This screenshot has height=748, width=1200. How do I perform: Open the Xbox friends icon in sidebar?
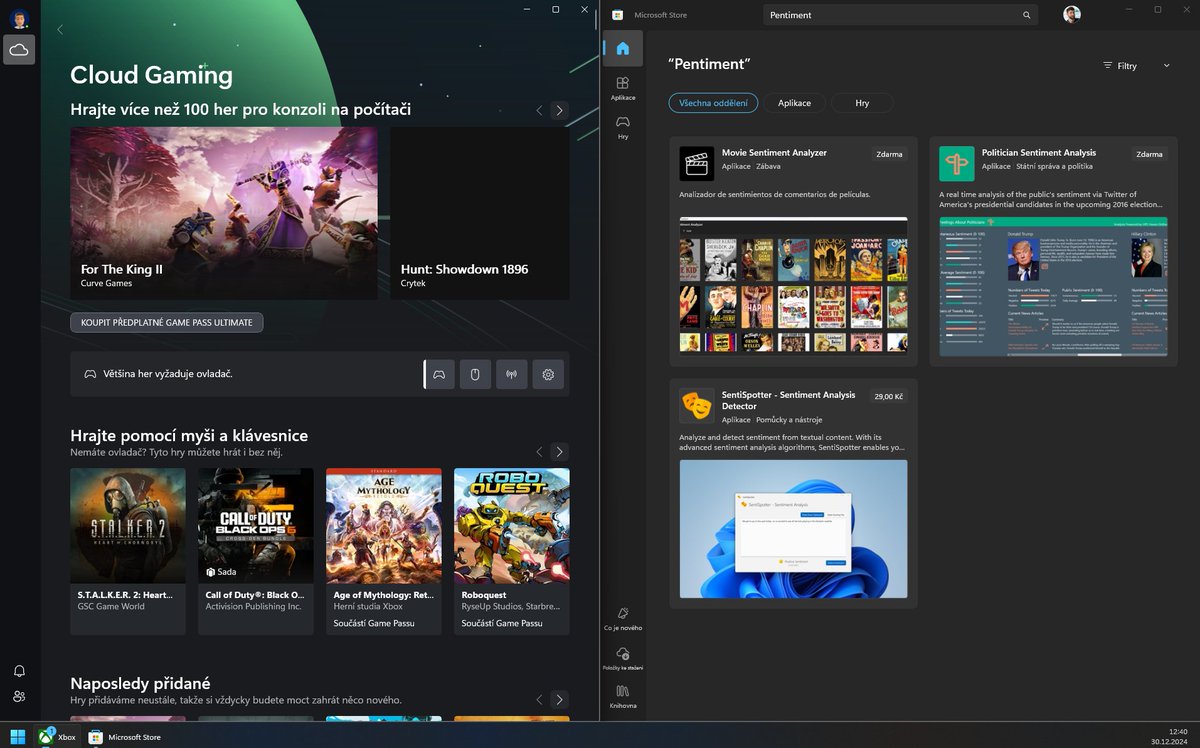pos(19,696)
